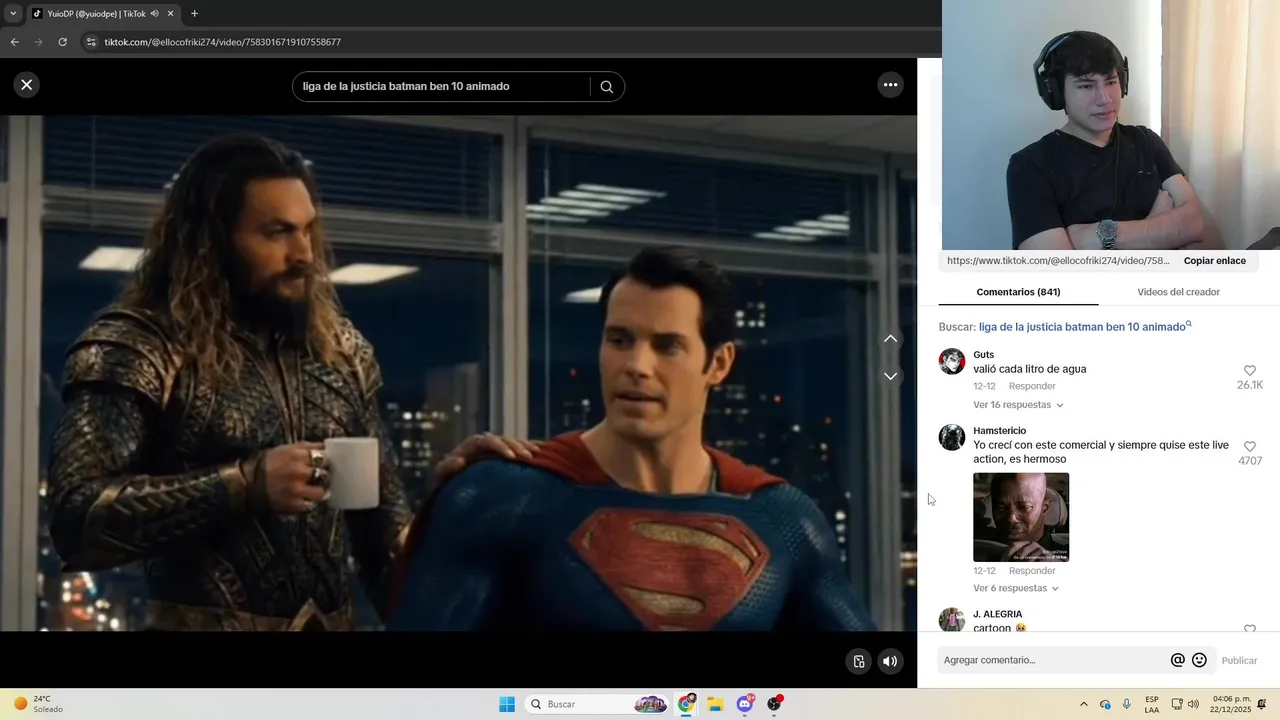Open Discord from the taskbar
Viewport: 1280px width, 720px height.
point(745,704)
